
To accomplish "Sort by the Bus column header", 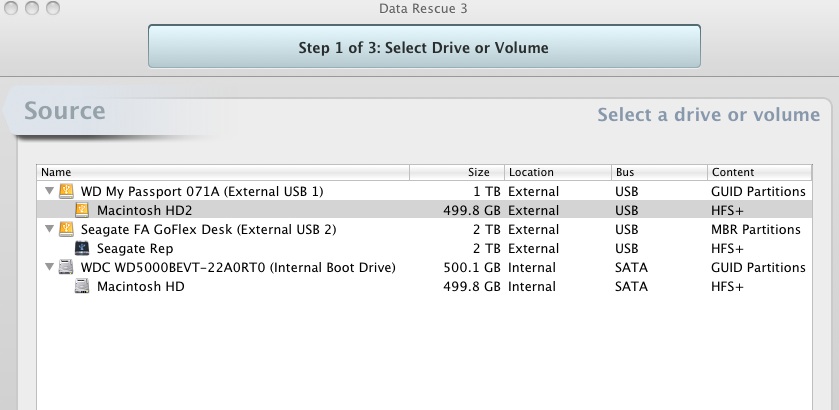I will click(659, 172).
